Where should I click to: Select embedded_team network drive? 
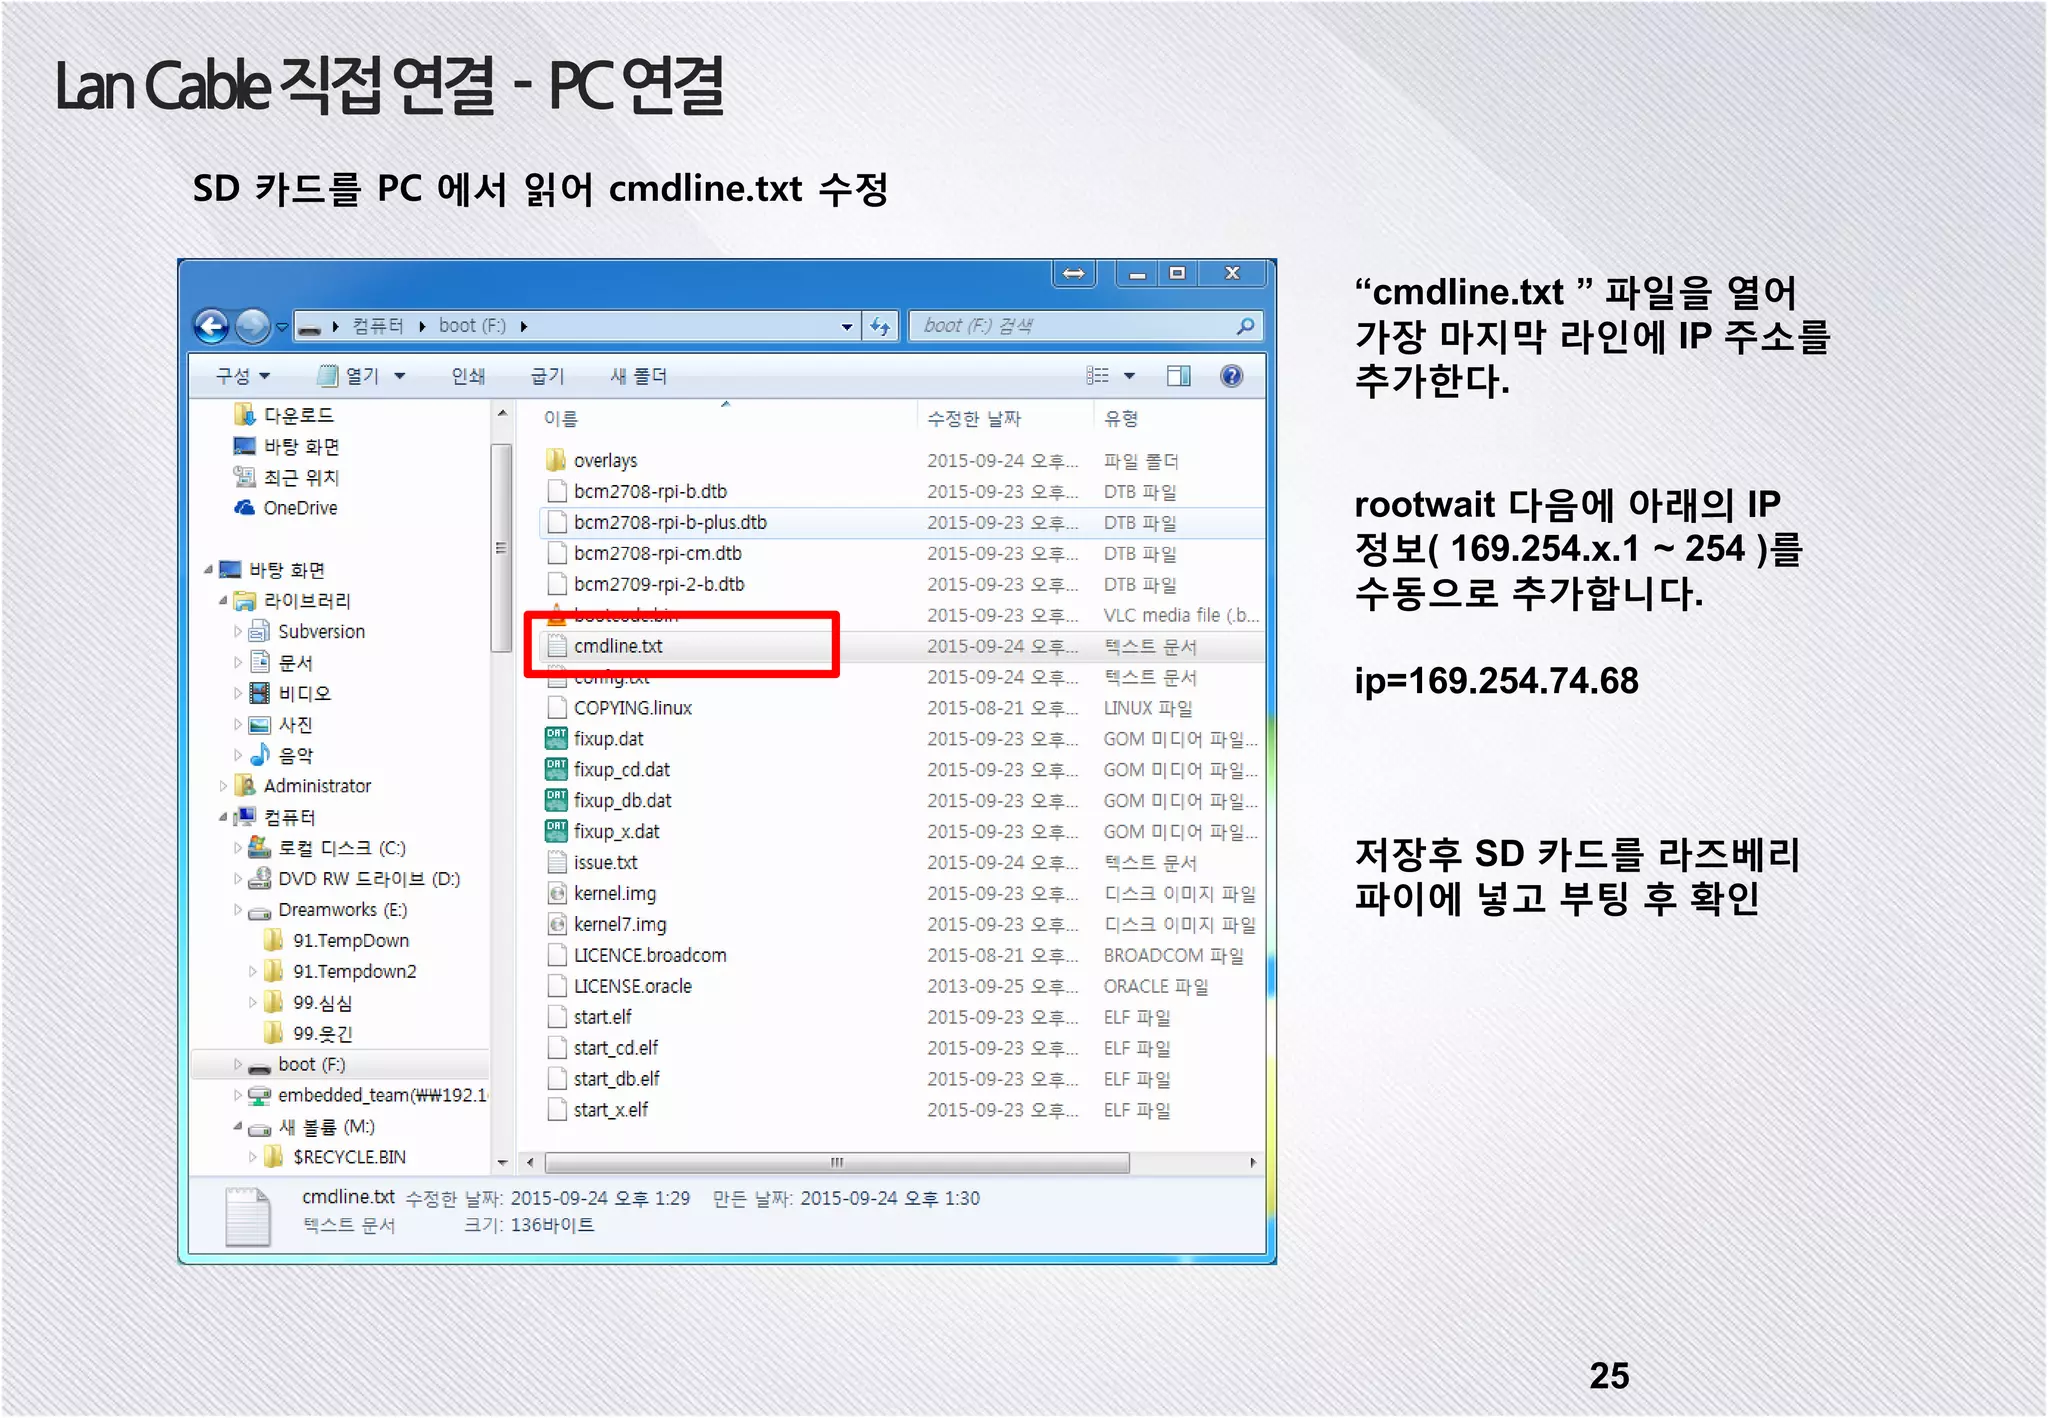click(x=382, y=1096)
